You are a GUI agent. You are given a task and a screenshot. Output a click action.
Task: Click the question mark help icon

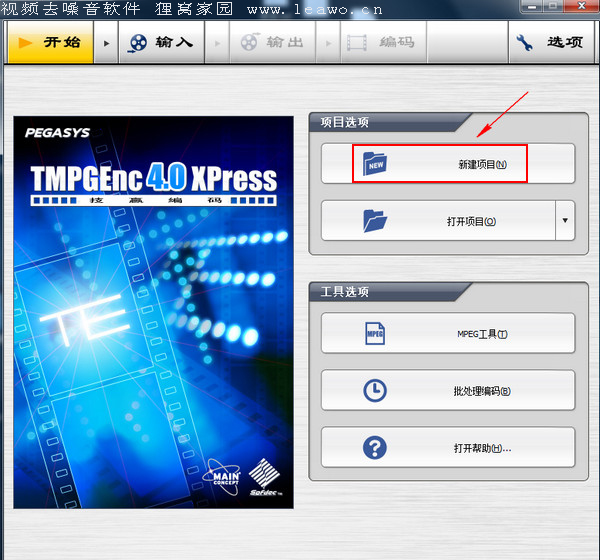[375, 447]
